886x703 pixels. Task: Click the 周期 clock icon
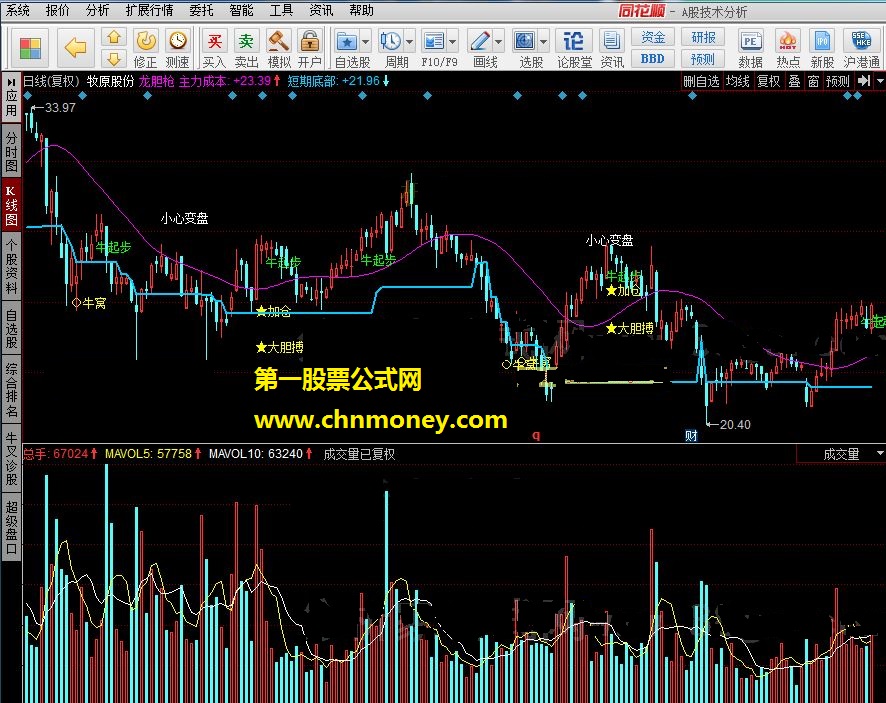point(390,41)
